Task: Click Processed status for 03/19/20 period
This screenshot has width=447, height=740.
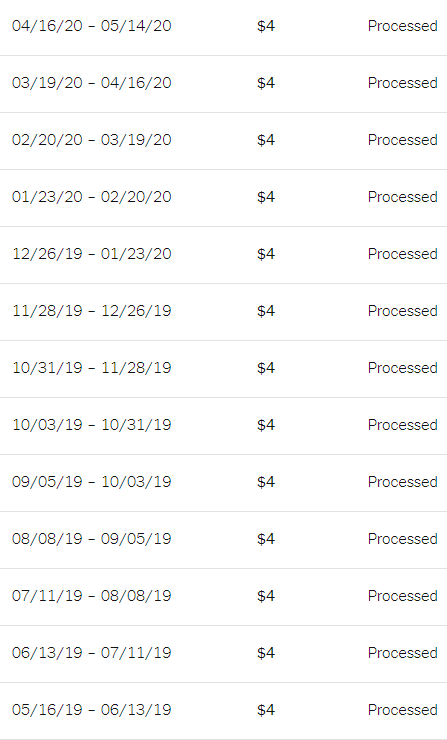Action: pyautogui.click(x=403, y=83)
